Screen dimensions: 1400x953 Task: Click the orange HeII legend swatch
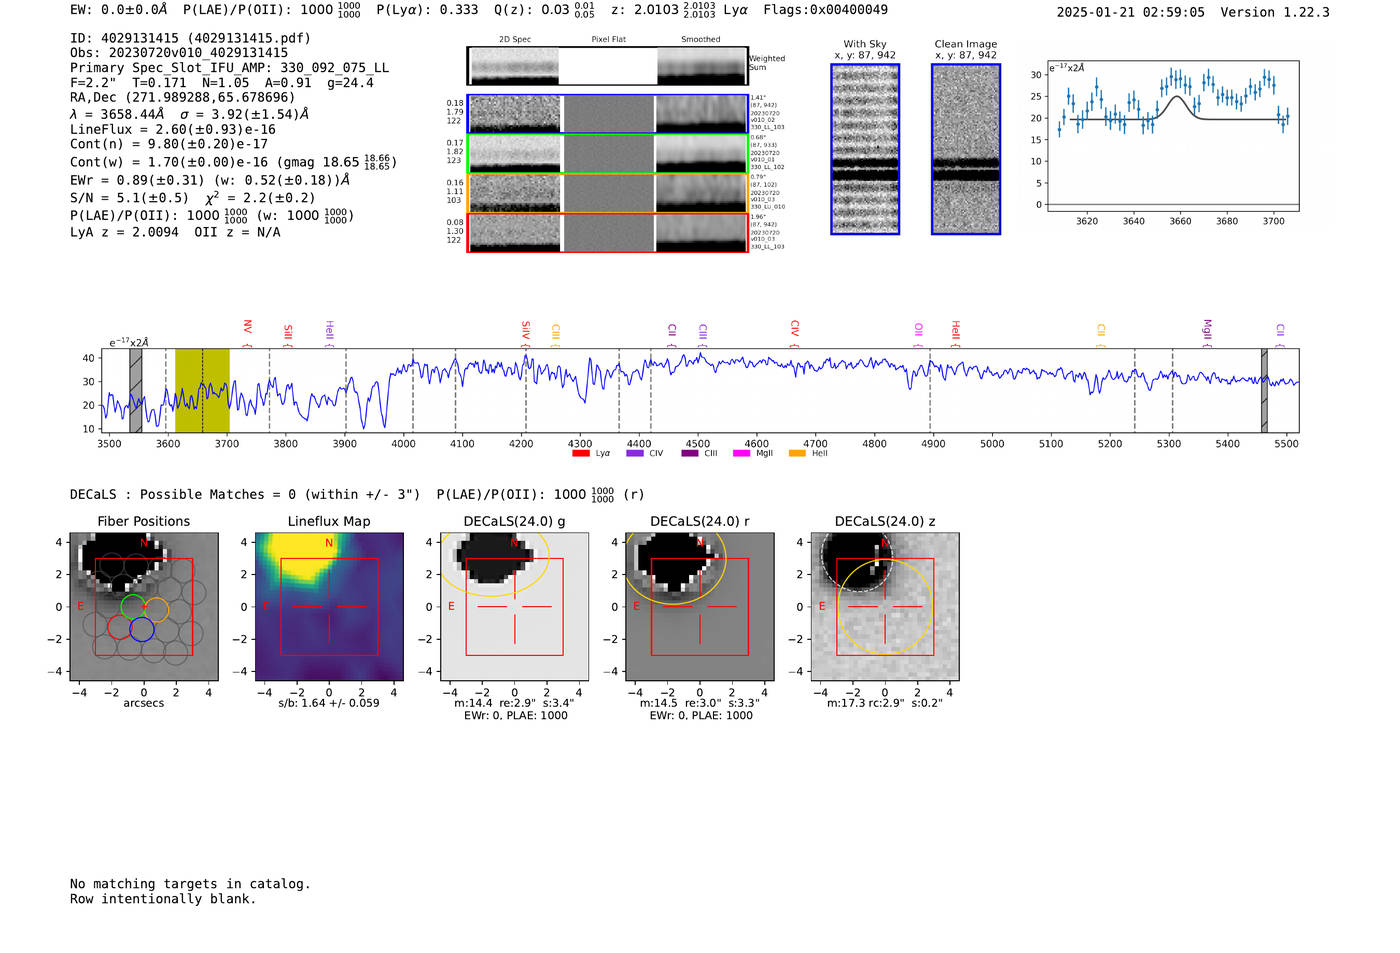(x=797, y=453)
